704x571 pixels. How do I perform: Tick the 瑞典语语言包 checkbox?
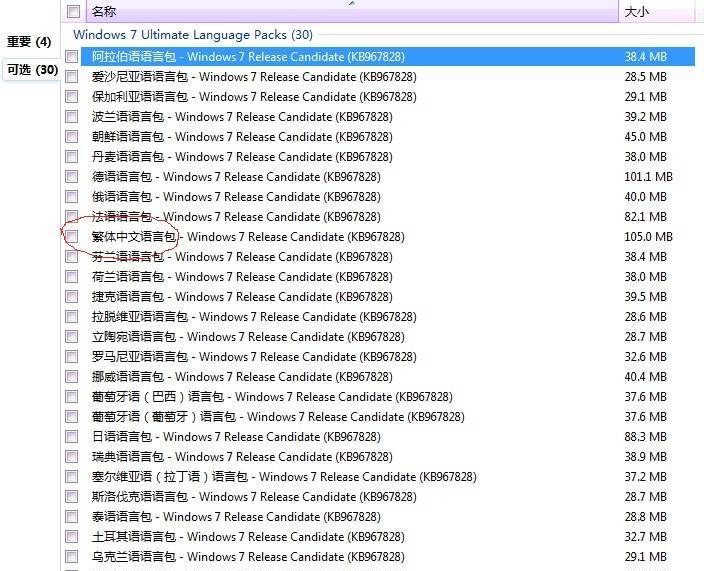(x=71, y=457)
